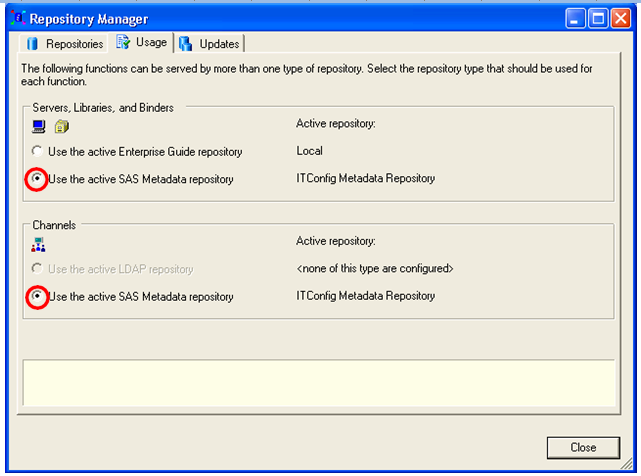Viewport: 641px width, 476px height.
Task: Close the dialog using the red X
Action: coord(621,18)
